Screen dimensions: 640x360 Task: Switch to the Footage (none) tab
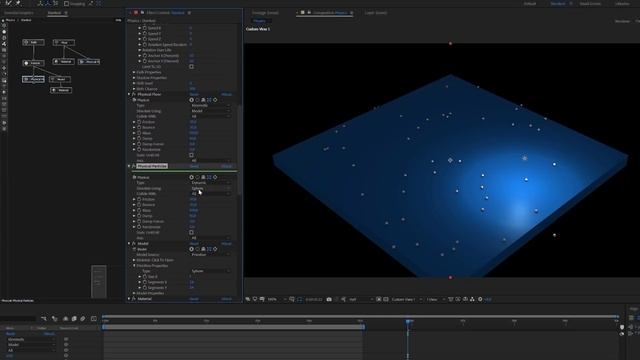click(x=265, y=13)
